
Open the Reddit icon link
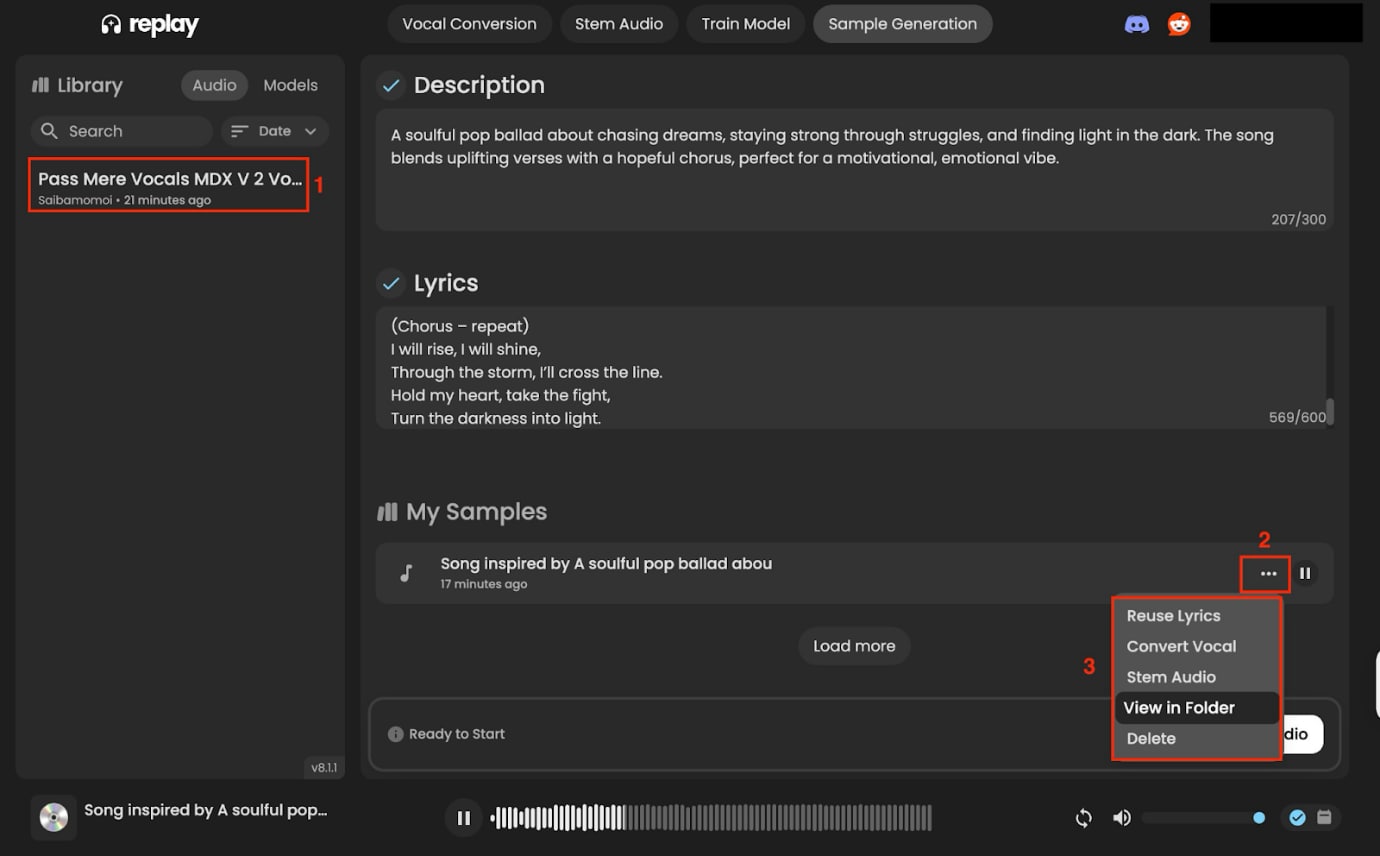click(x=1180, y=25)
